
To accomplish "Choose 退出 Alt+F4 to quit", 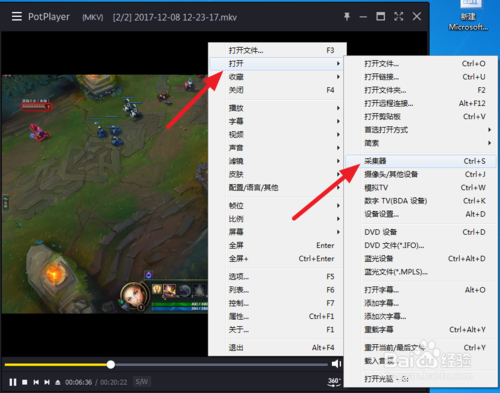I will tap(277, 348).
